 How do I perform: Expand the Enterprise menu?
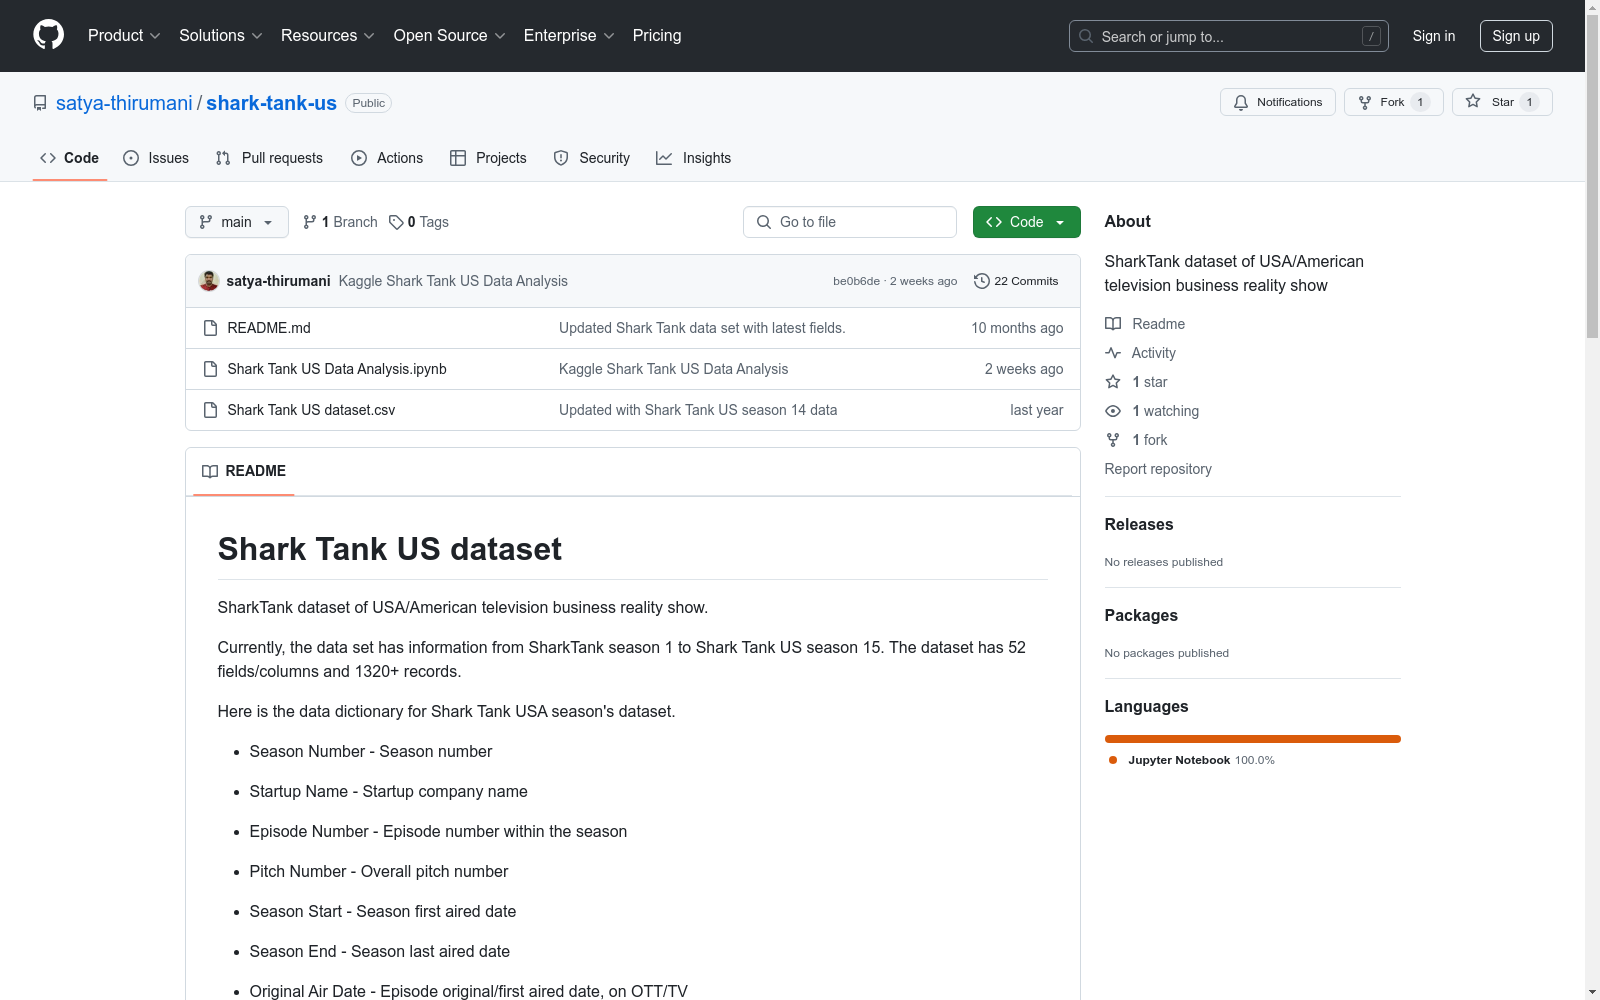point(569,35)
